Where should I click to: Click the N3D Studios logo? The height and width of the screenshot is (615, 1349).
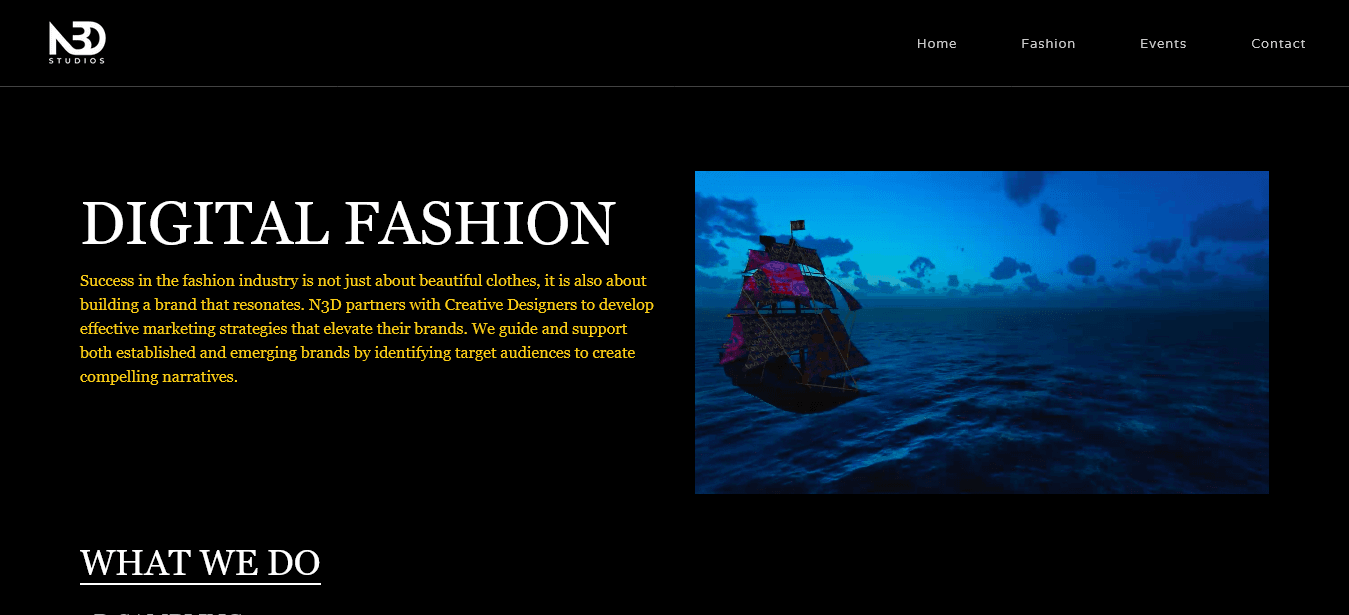point(77,43)
